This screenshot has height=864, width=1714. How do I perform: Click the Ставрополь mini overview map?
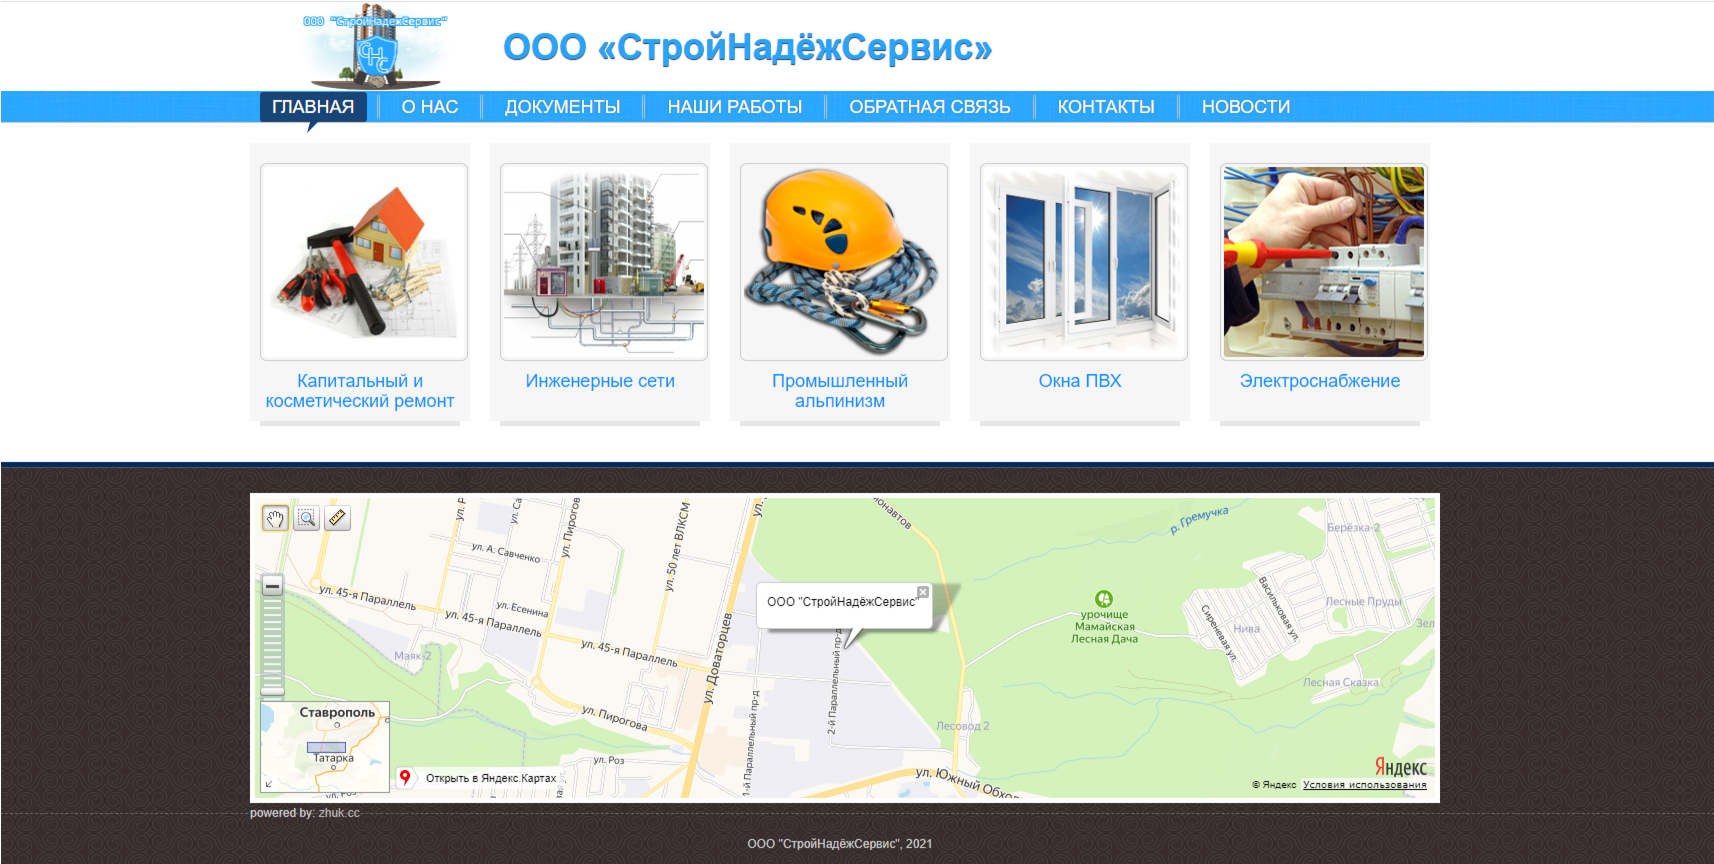(325, 747)
